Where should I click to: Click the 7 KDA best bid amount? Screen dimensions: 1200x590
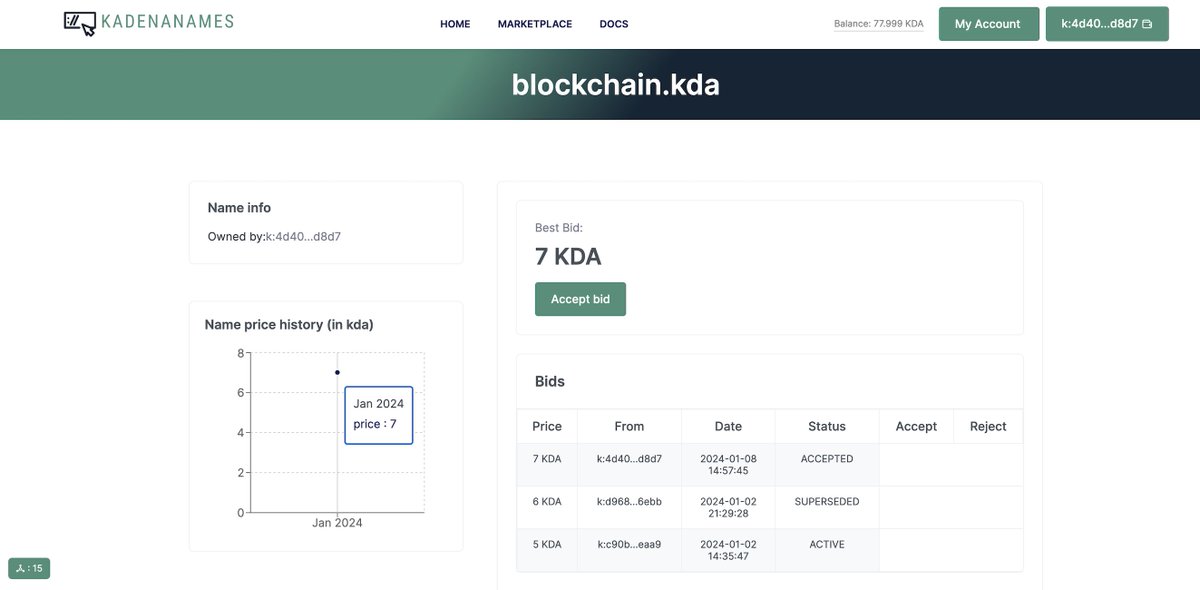click(x=568, y=257)
